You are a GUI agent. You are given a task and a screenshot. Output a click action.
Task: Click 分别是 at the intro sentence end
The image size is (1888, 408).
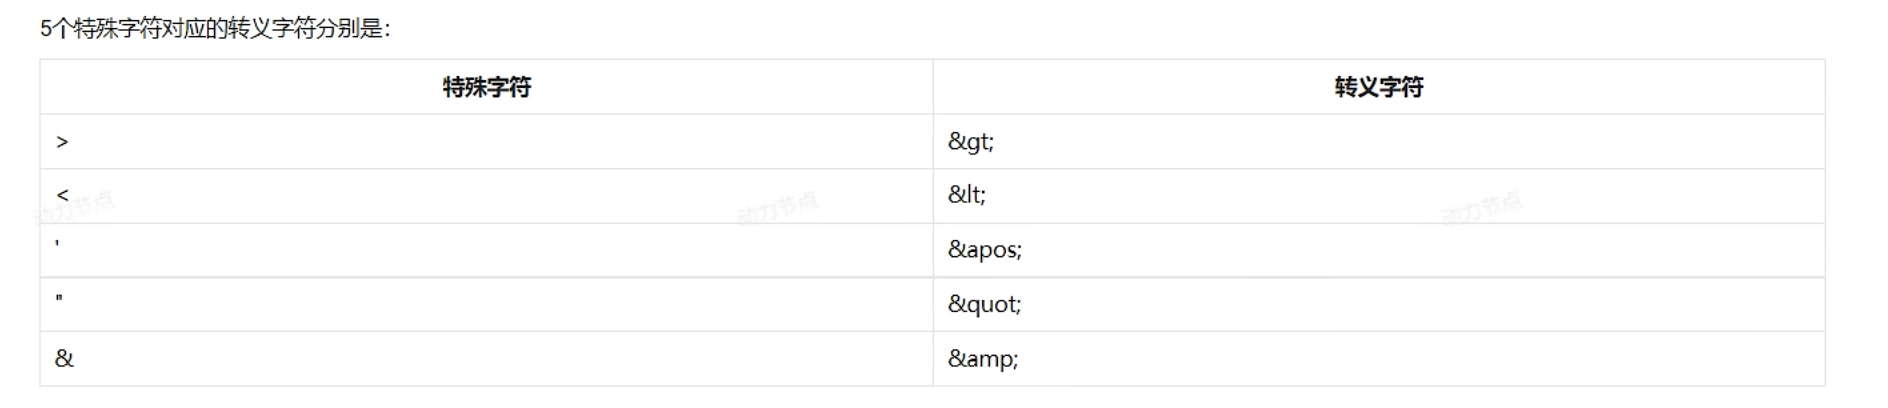point(347,29)
